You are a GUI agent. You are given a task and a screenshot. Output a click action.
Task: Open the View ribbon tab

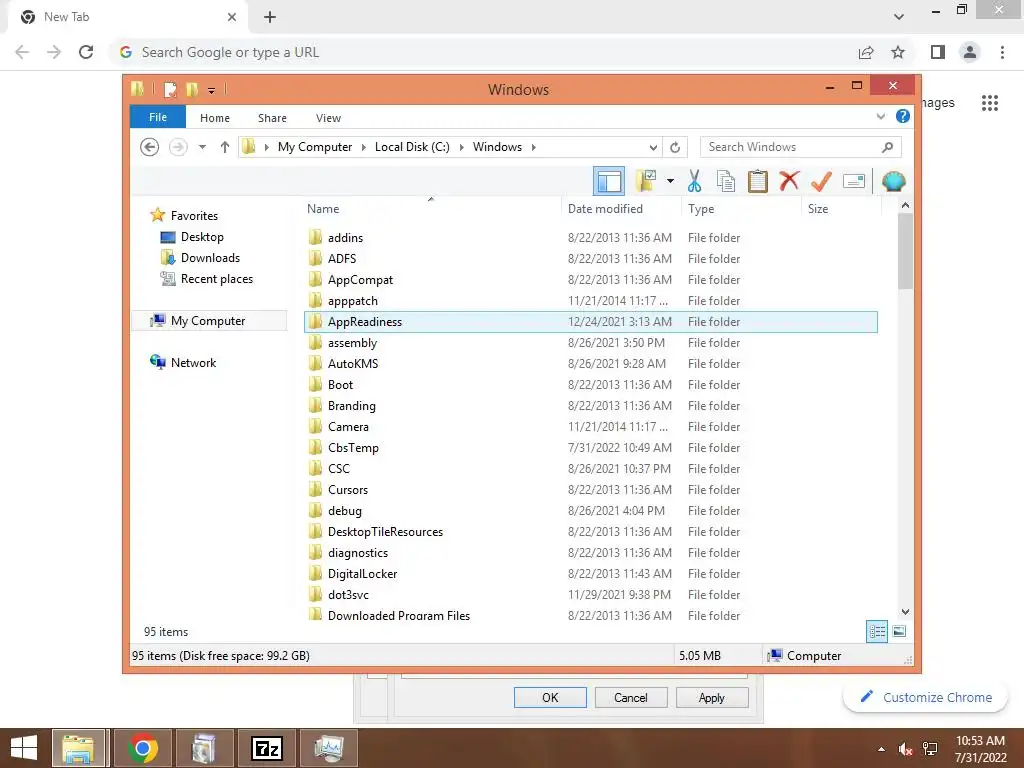point(328,118)
